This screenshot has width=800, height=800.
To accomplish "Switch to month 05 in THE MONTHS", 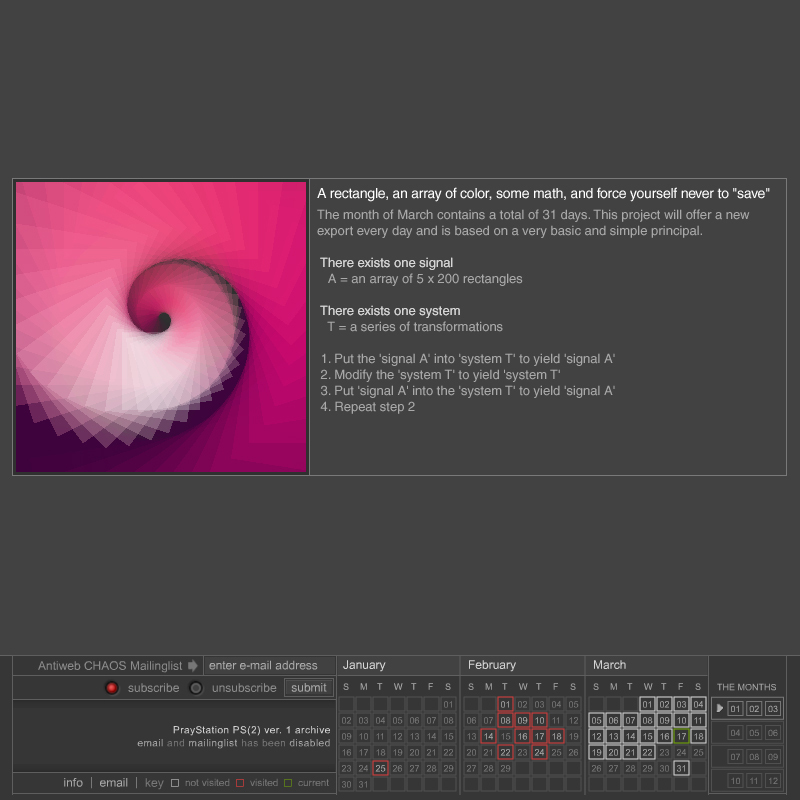I will tap(754, 733).
